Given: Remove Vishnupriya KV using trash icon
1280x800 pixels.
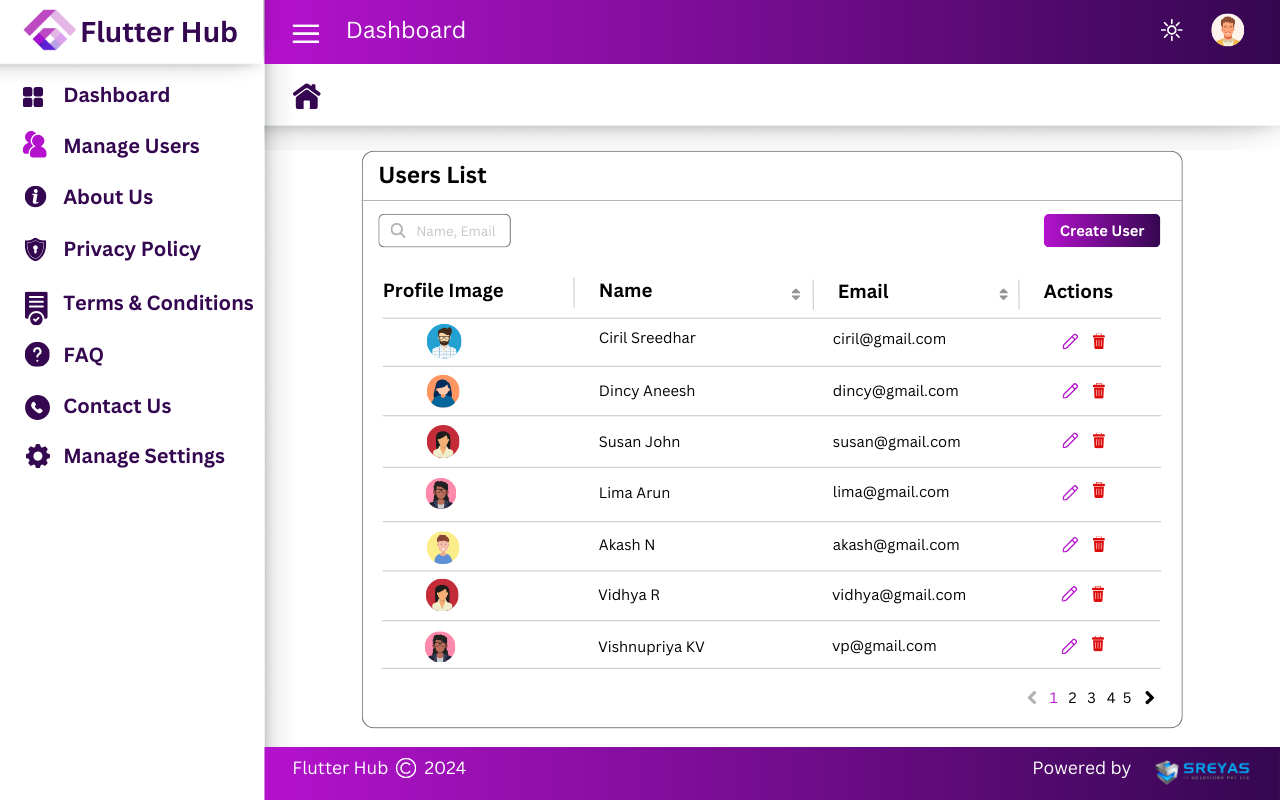Looking at the screenshot, I should [x=1098, y=645].
